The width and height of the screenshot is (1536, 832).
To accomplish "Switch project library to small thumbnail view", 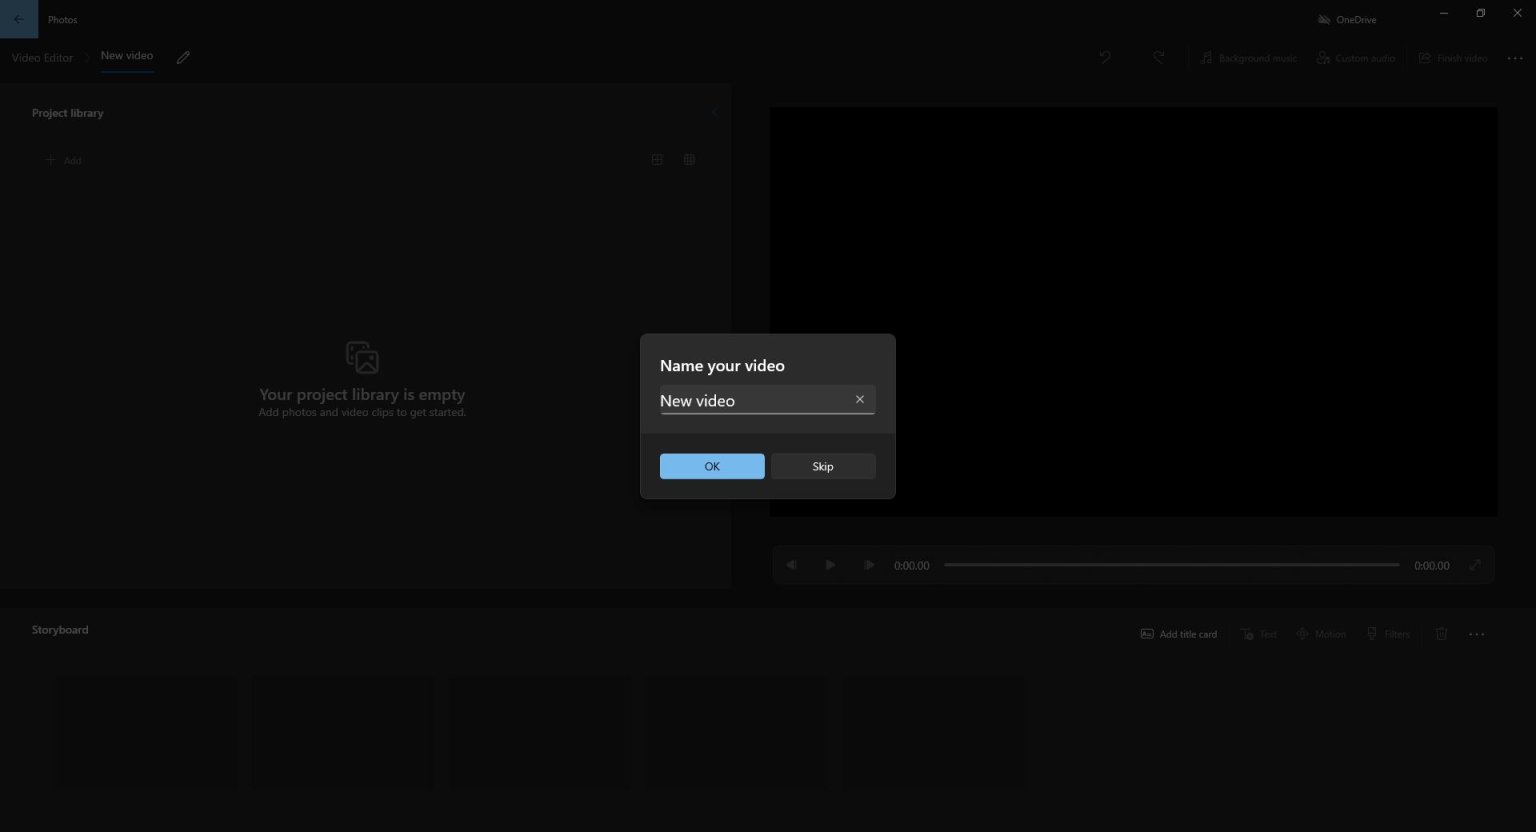I will [x=657, y=159].
